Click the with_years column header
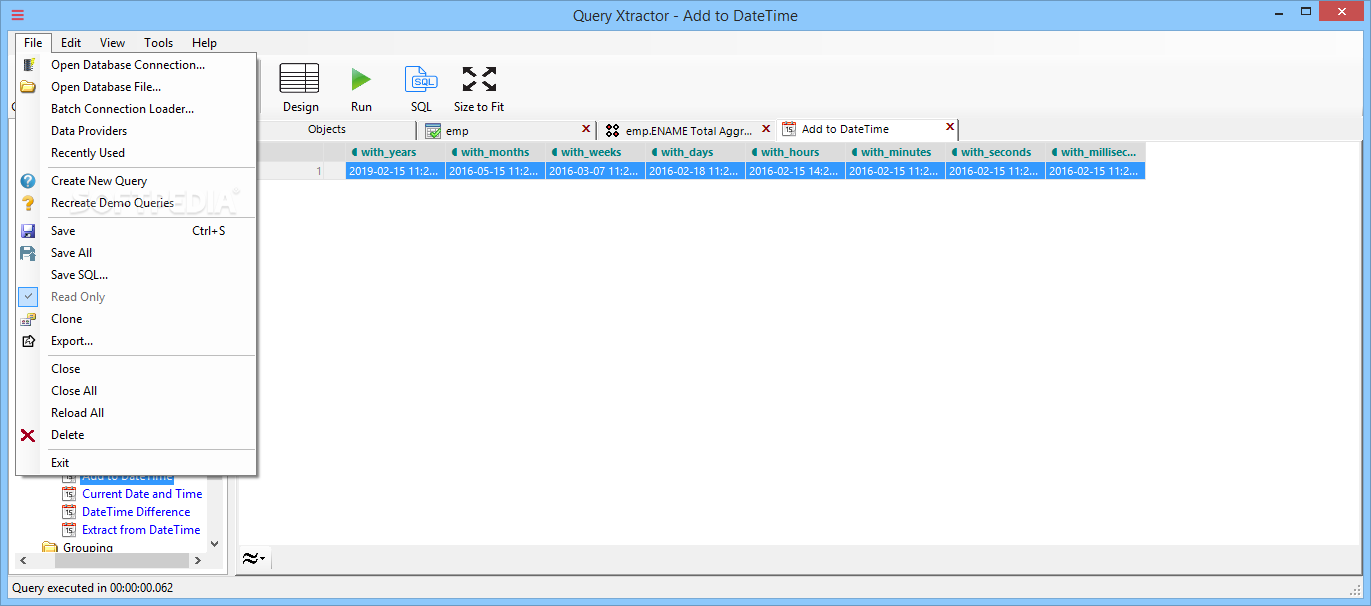 (395, 152)
